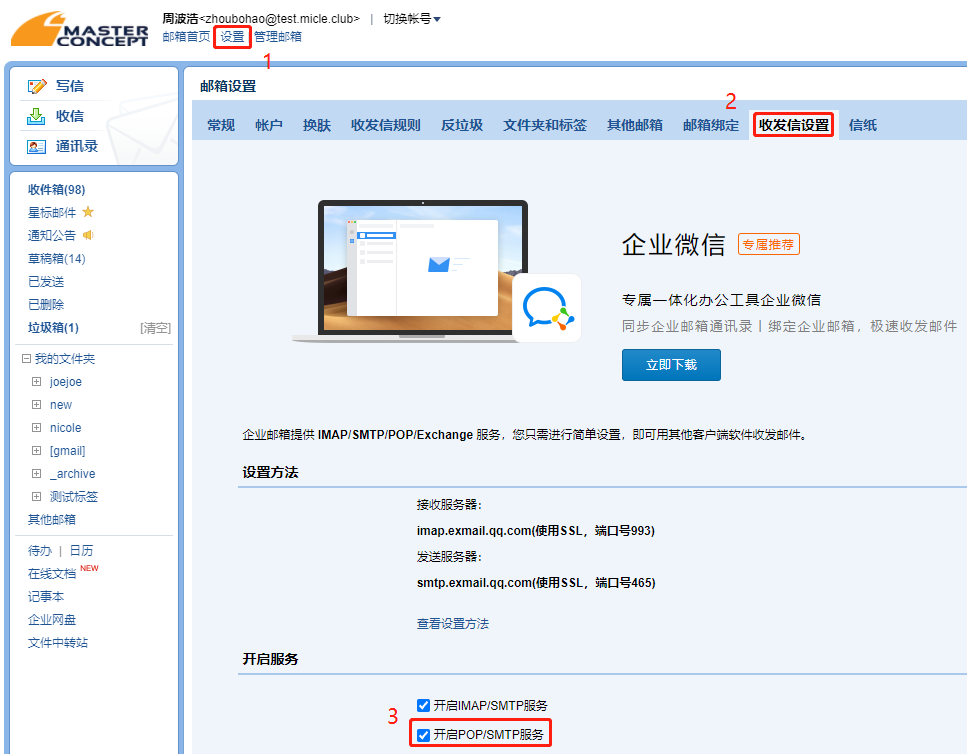
Task: Select the nicole folder name
Action: pos(65,428)
